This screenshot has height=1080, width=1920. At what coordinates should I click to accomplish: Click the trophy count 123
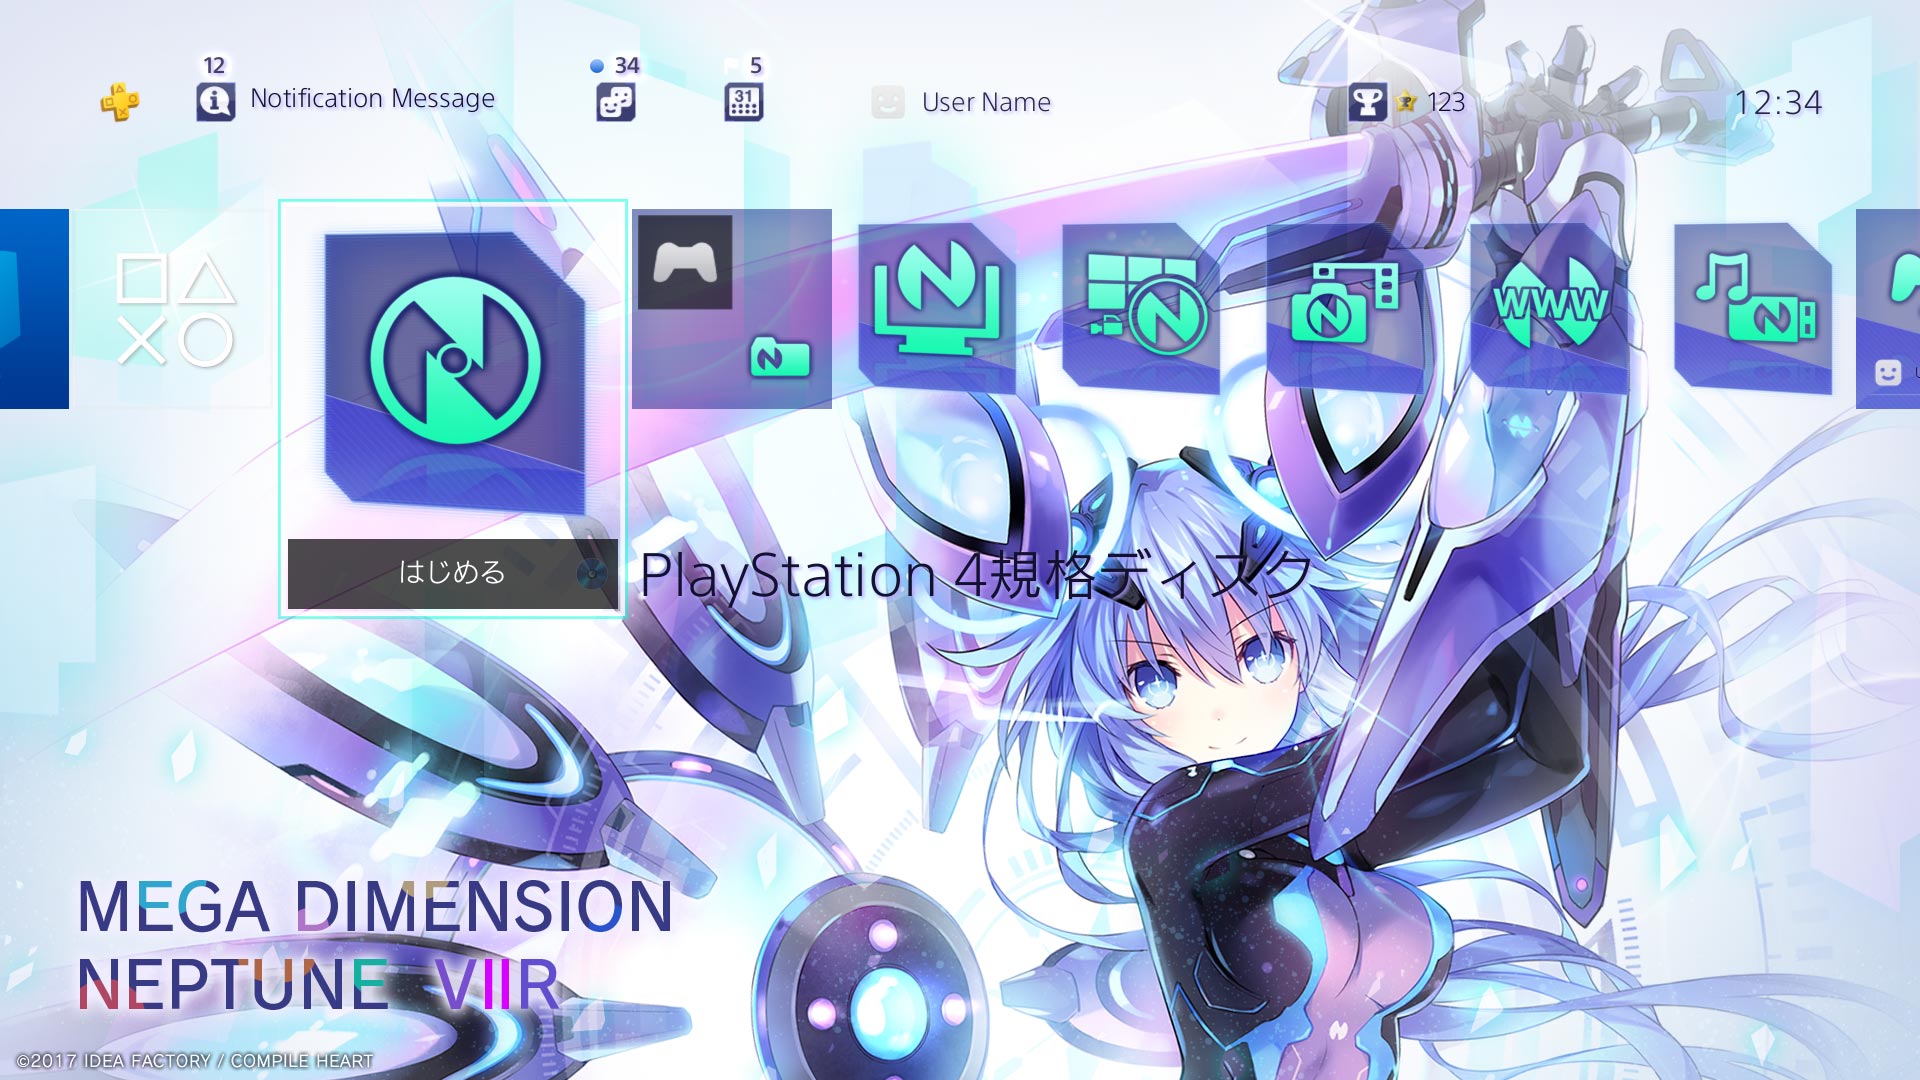(x=1446, y=102)
